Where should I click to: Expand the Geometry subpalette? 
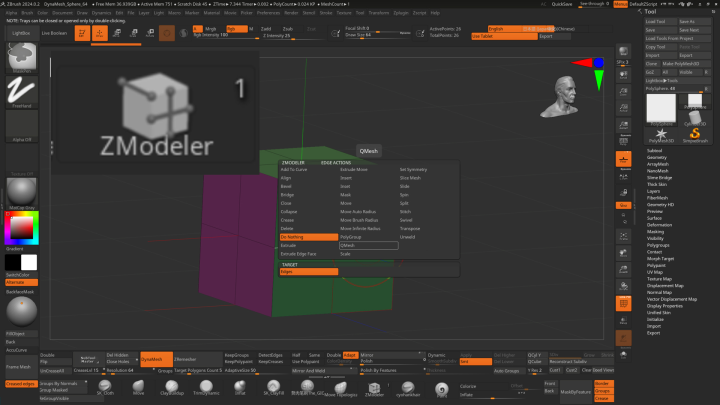coord(657,157)
